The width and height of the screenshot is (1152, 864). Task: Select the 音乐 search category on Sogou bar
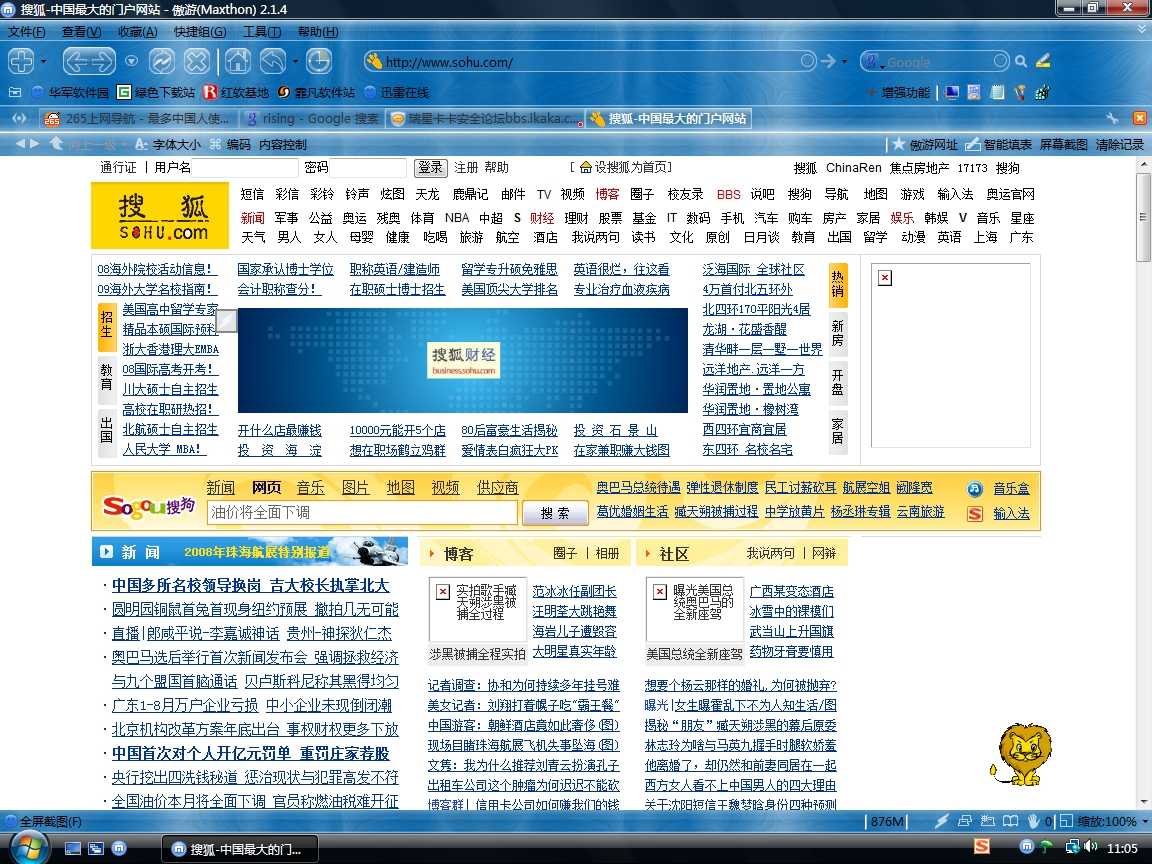pos(310,487)
